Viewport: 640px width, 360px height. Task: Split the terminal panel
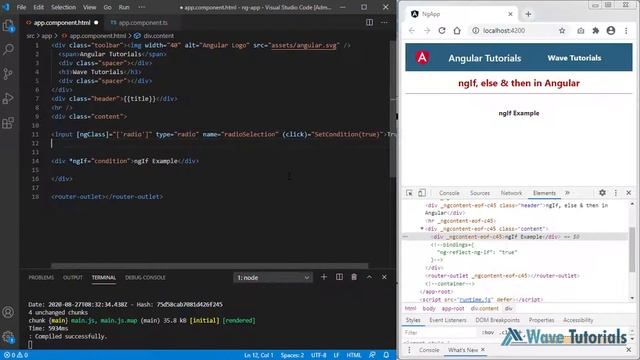(x=339, y=277)
